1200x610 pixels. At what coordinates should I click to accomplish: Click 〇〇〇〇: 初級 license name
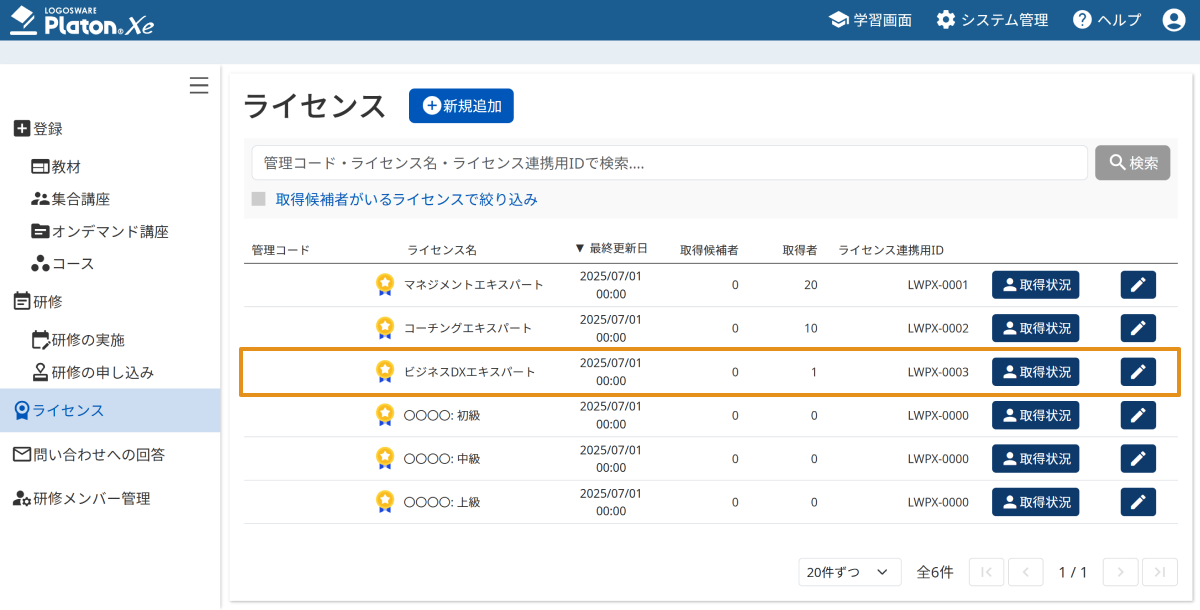442,415
